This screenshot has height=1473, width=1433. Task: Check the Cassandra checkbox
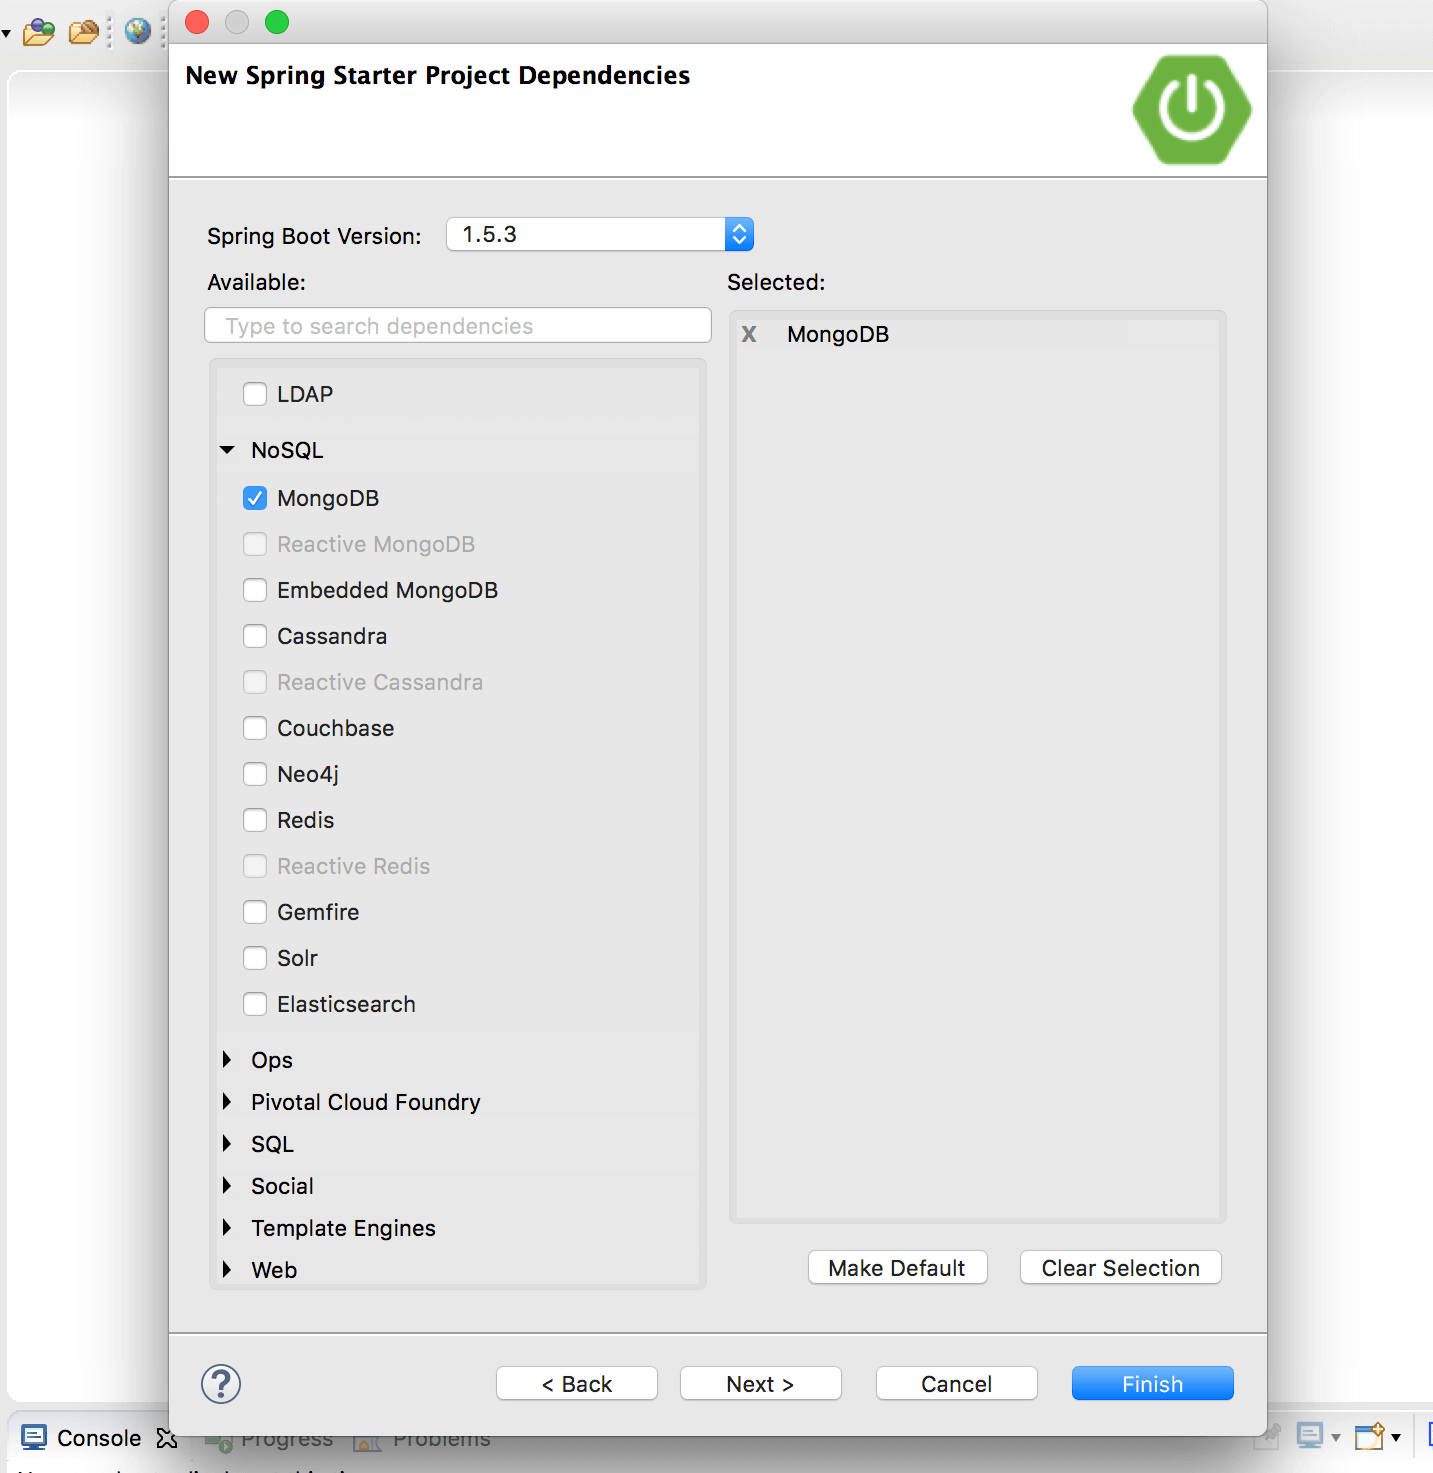[255, 636]
